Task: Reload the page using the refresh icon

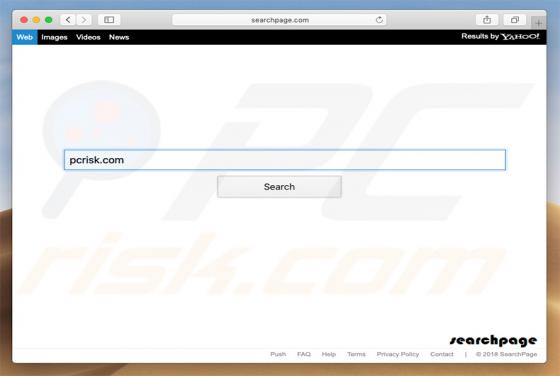Action: click(x=379, y=20)
